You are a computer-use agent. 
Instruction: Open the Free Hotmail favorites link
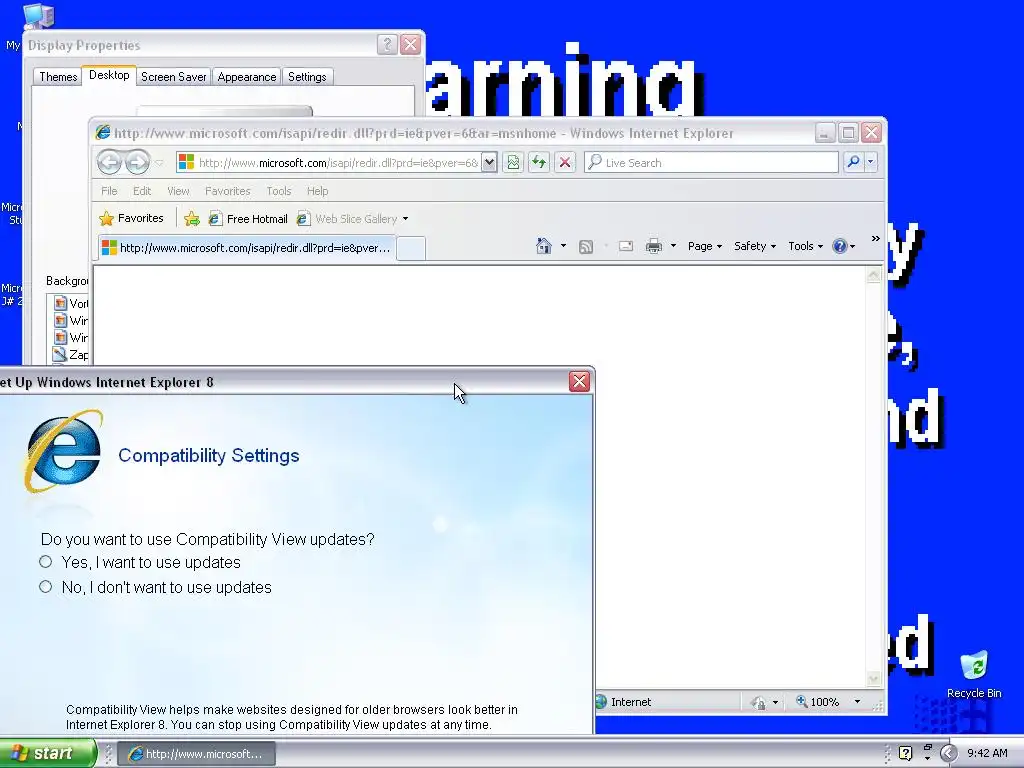(248, 219)
